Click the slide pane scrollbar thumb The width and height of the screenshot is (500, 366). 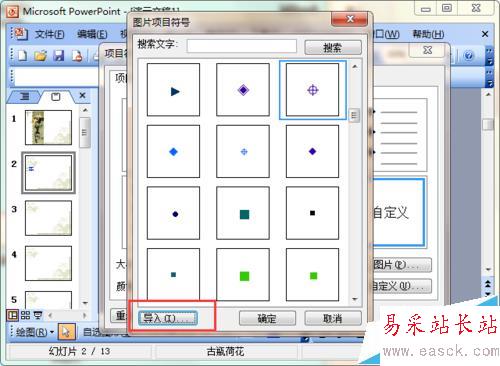click(85, 132)
